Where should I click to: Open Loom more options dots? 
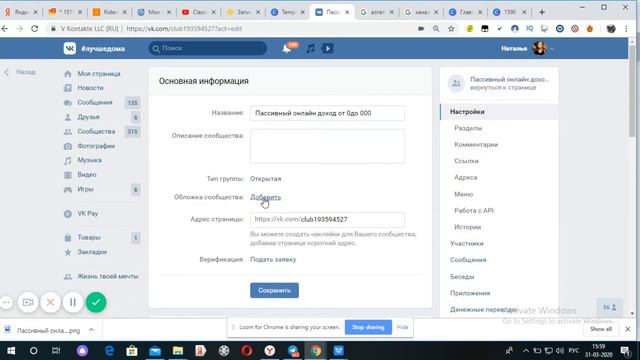click(x=6, y=302)
